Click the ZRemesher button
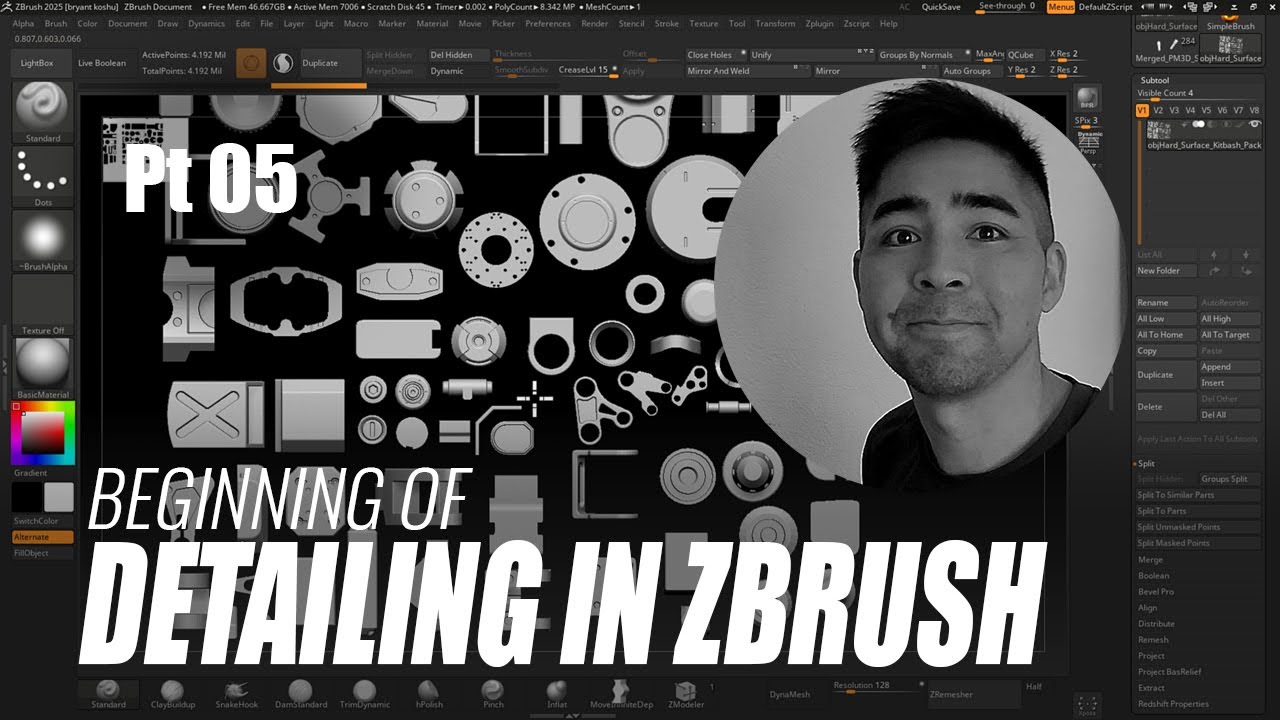 click(972, 694)
